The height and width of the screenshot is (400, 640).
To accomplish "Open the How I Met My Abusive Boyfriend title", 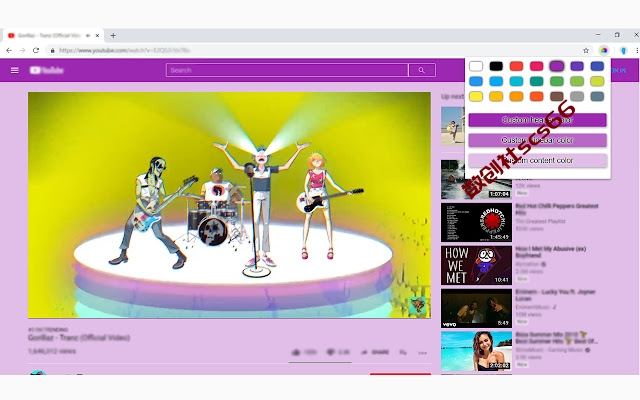I will point(551,252).
